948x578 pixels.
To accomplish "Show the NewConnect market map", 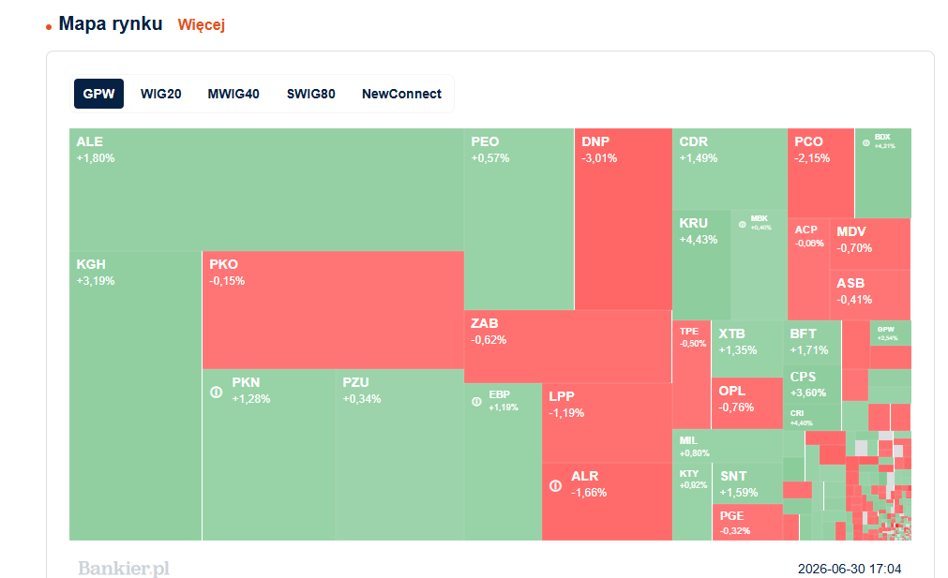I will point(401,94).
